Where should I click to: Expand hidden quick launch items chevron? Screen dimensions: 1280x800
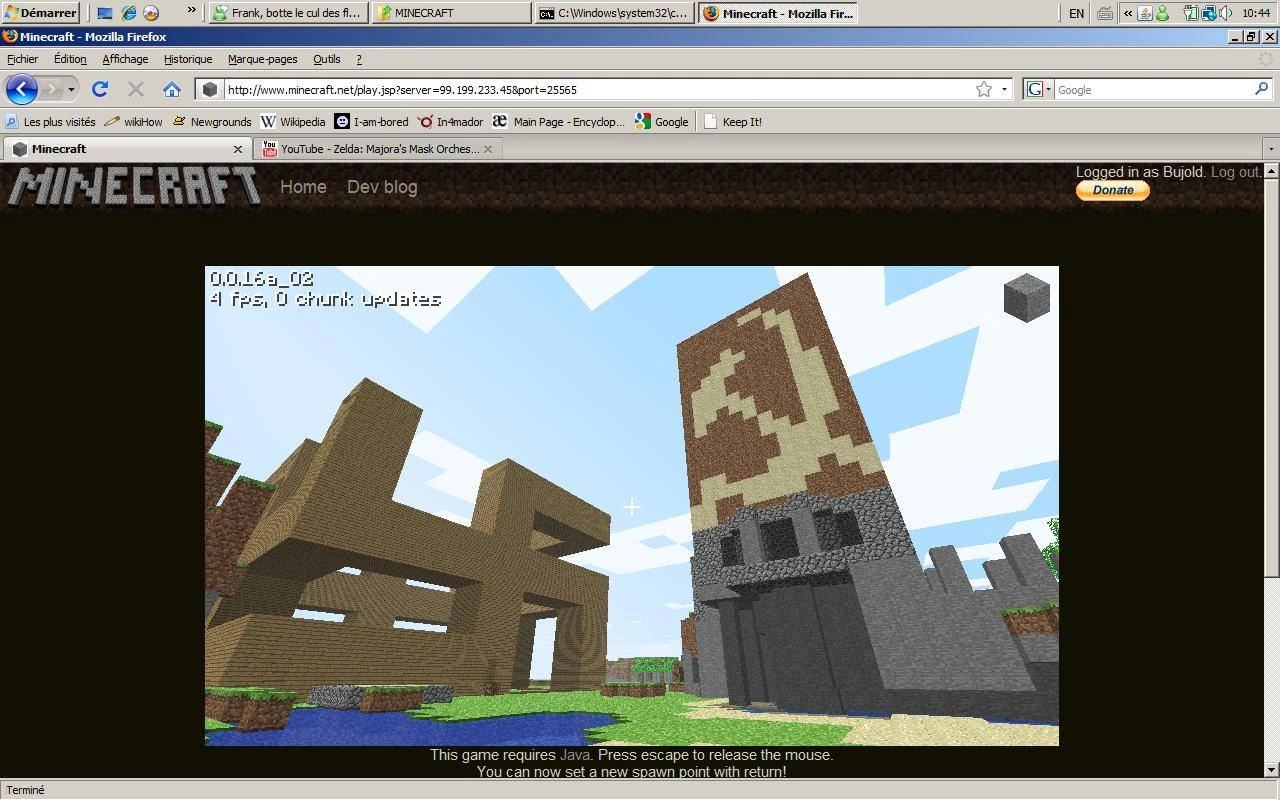191,11
